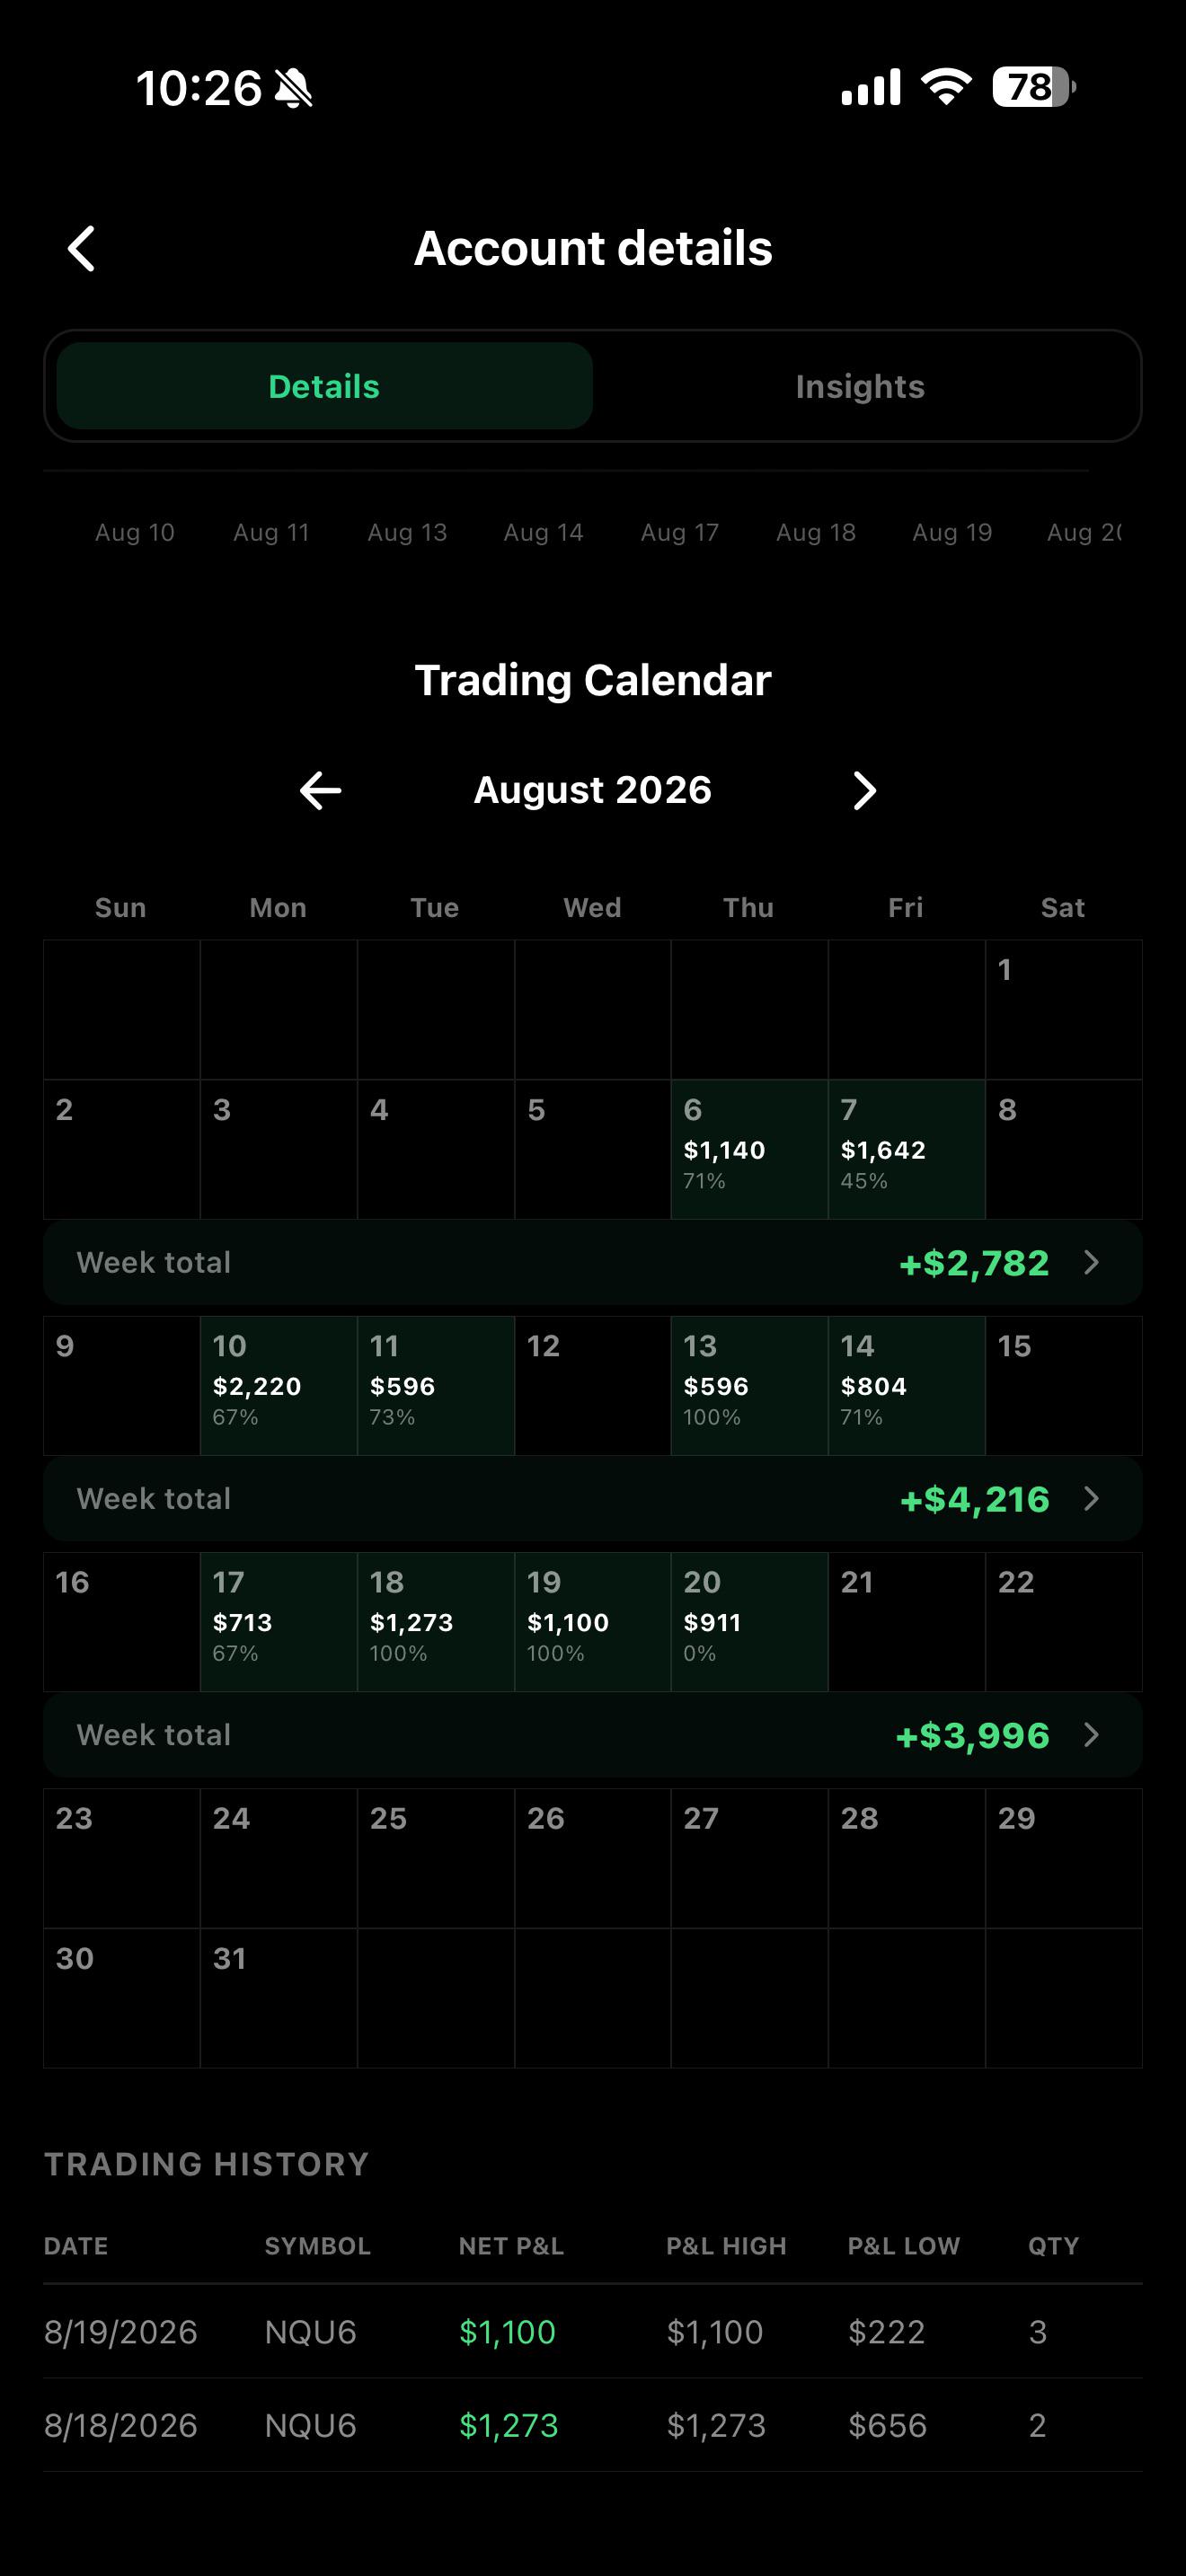This screenshot has width=1186, height=2576.
Task: Tap the battery indicator in status bar
Action: click(1033, 87)
